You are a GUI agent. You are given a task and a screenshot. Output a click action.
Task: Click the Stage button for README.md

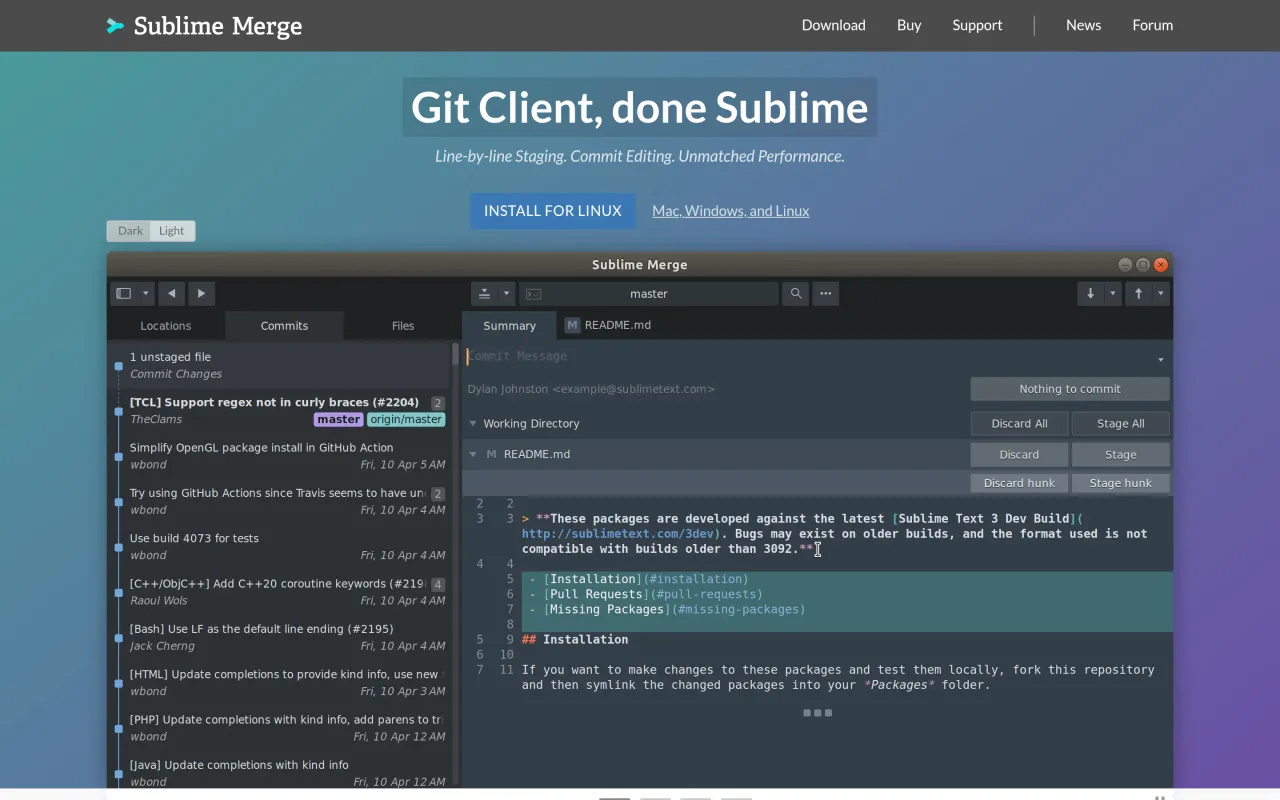[1120, 454]
